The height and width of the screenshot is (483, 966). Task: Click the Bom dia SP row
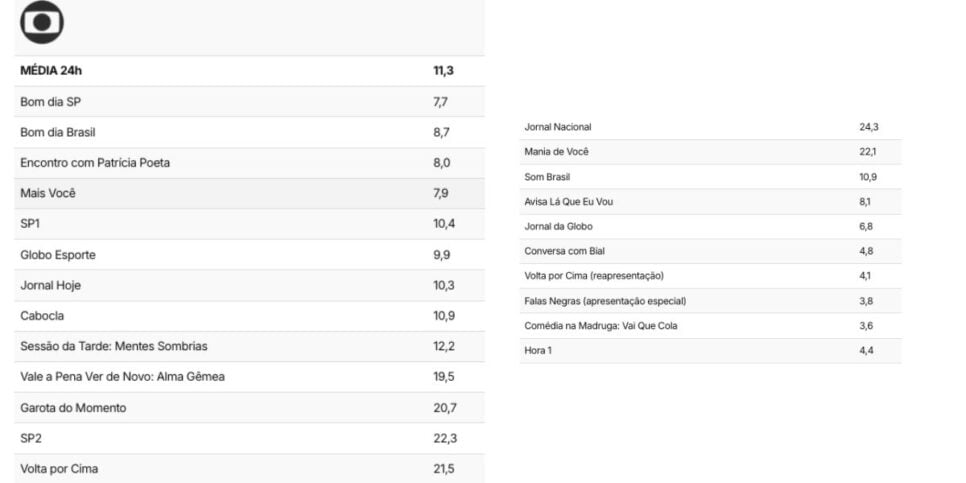tap(249, 102)
